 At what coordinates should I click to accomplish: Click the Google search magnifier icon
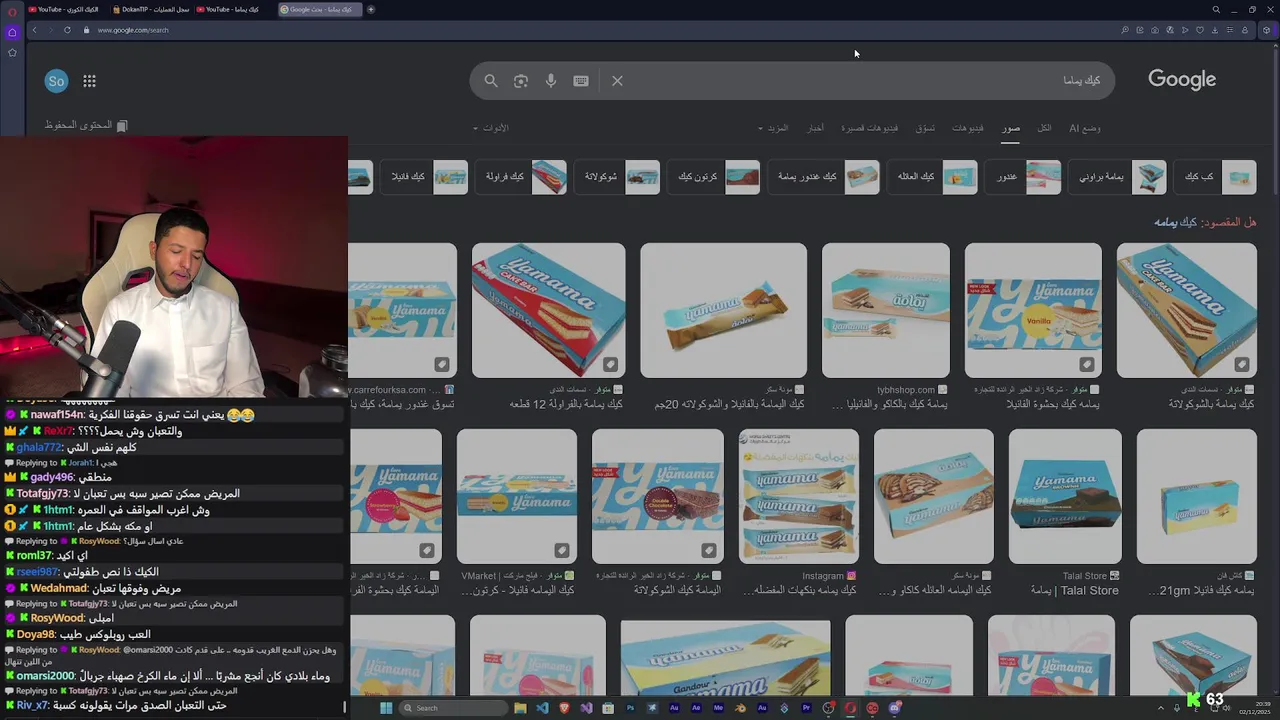tap(491, 81)
